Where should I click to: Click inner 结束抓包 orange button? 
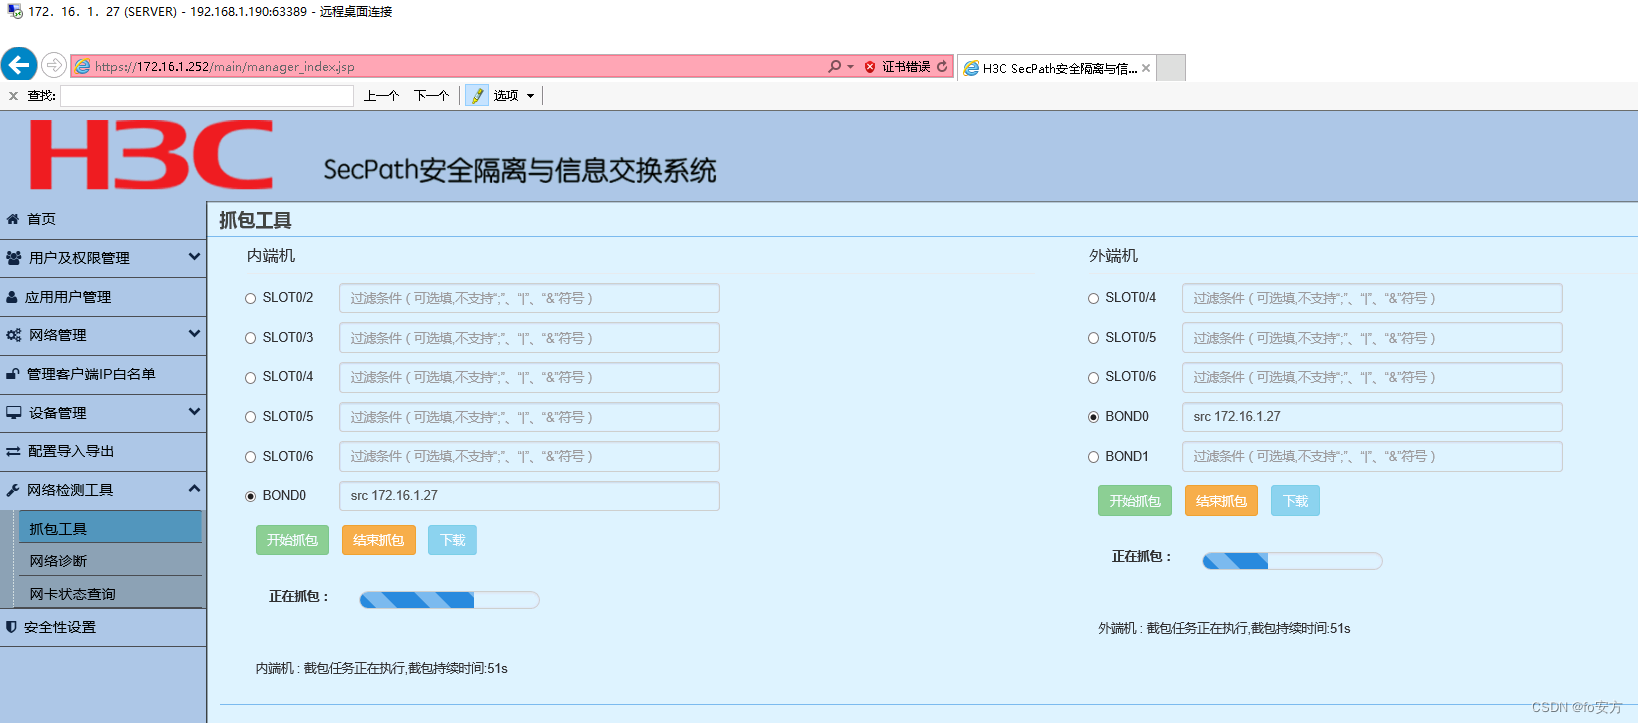tap(378, 540)
